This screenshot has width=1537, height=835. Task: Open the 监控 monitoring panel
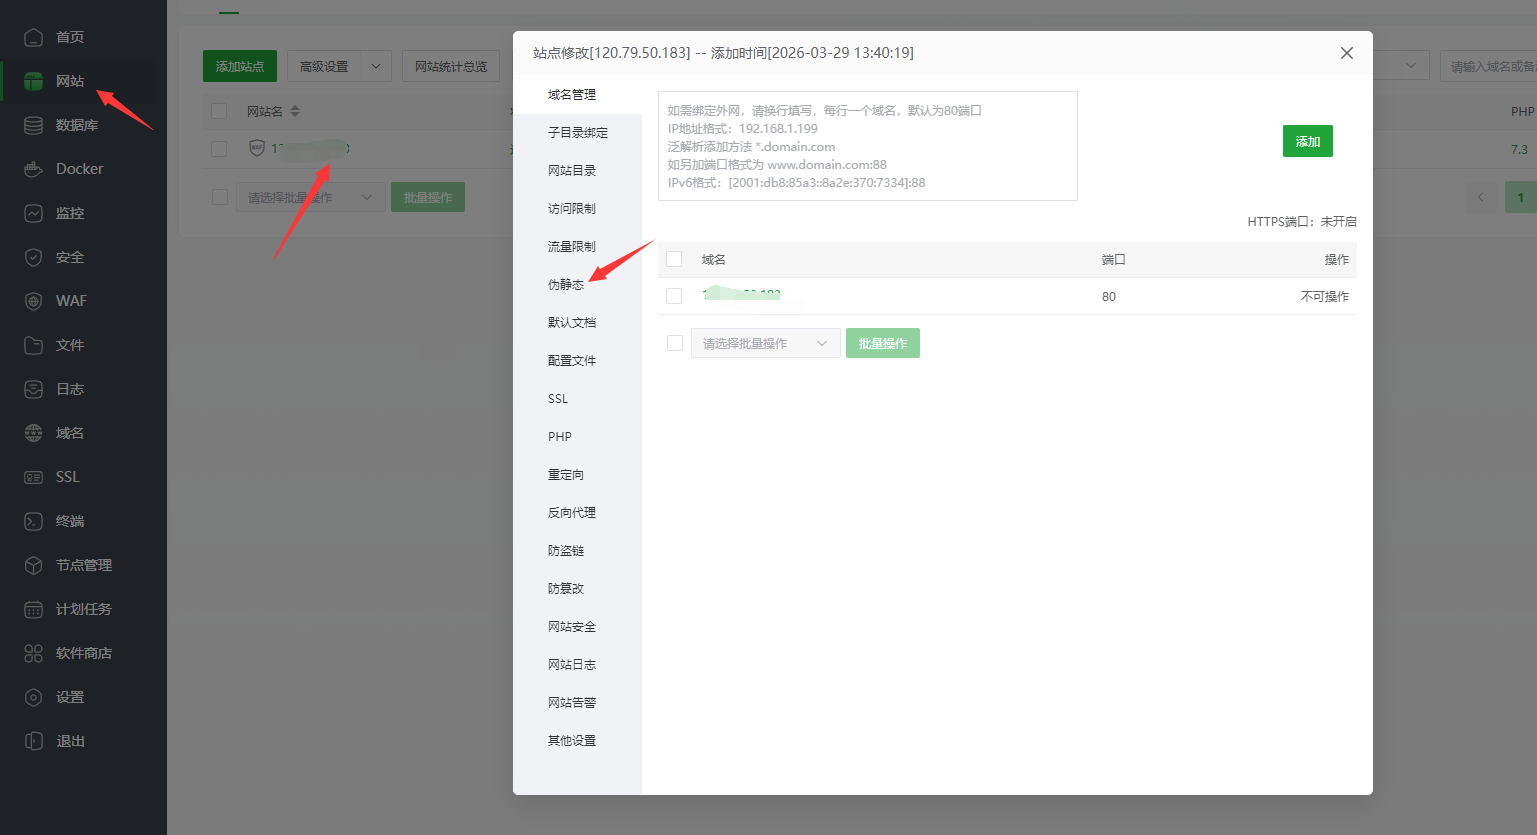point(60,212)
